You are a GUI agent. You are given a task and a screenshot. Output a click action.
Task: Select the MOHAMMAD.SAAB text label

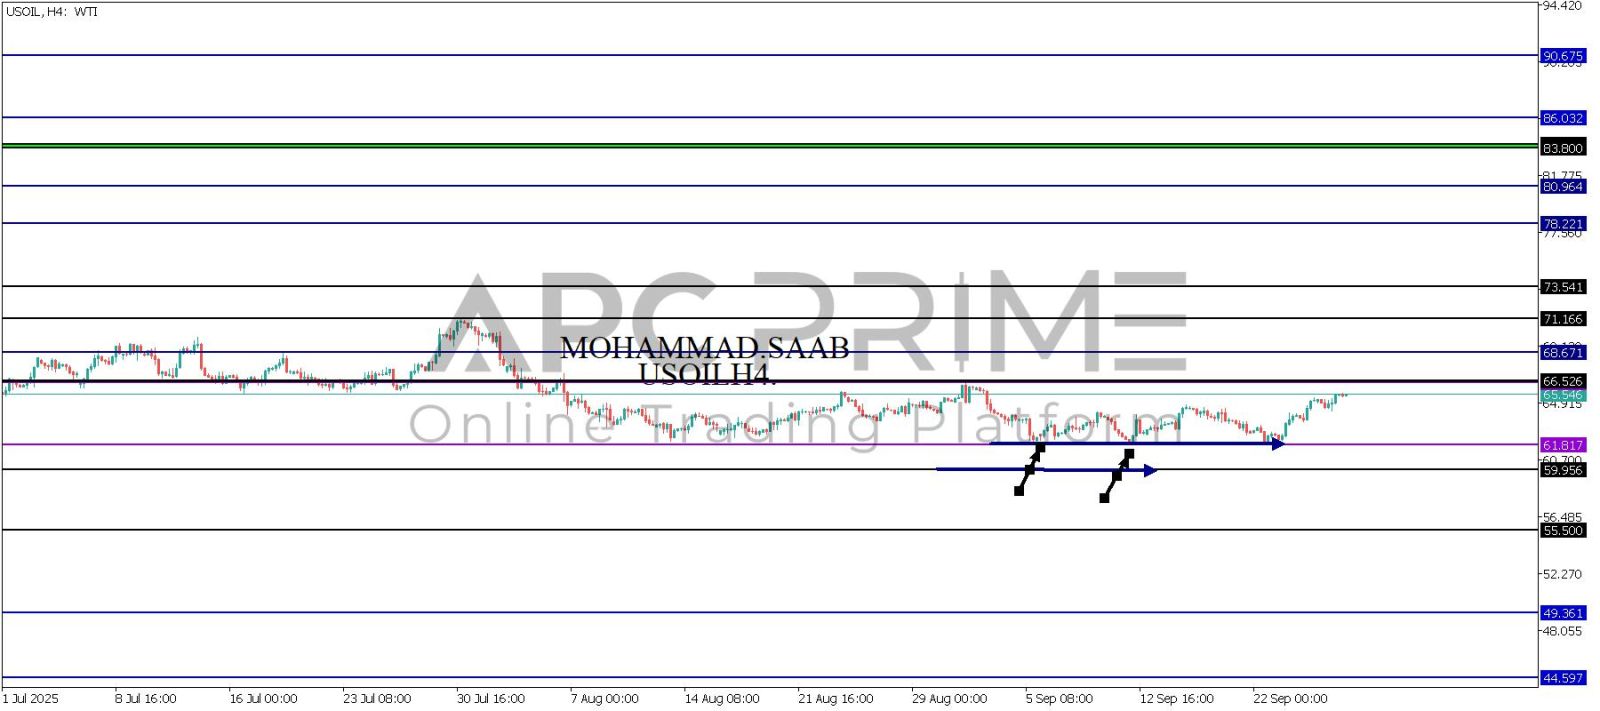(x=704, y=348)
